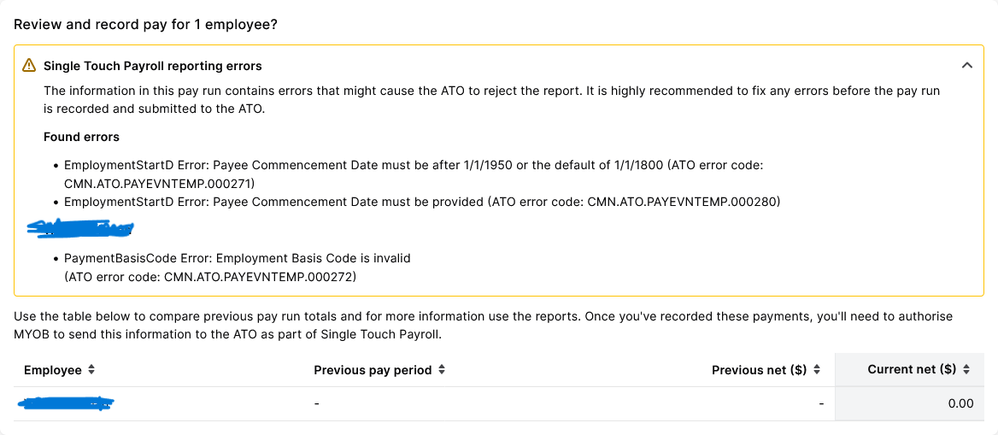Image resolution: width=998 pixels, height=435 pixels.
Task: Click the warning triangle icon
Action: [x=29, y=66]
